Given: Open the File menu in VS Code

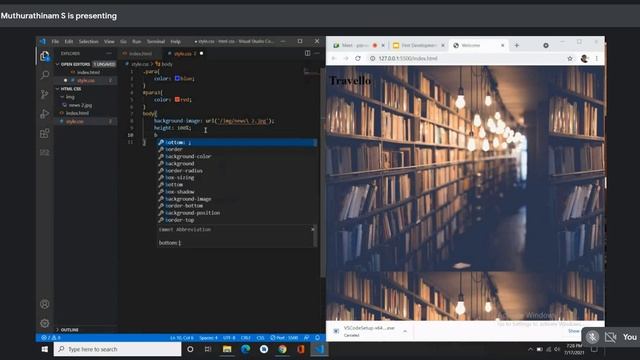Looking at the screenshot, I should [x=55, y=42].
